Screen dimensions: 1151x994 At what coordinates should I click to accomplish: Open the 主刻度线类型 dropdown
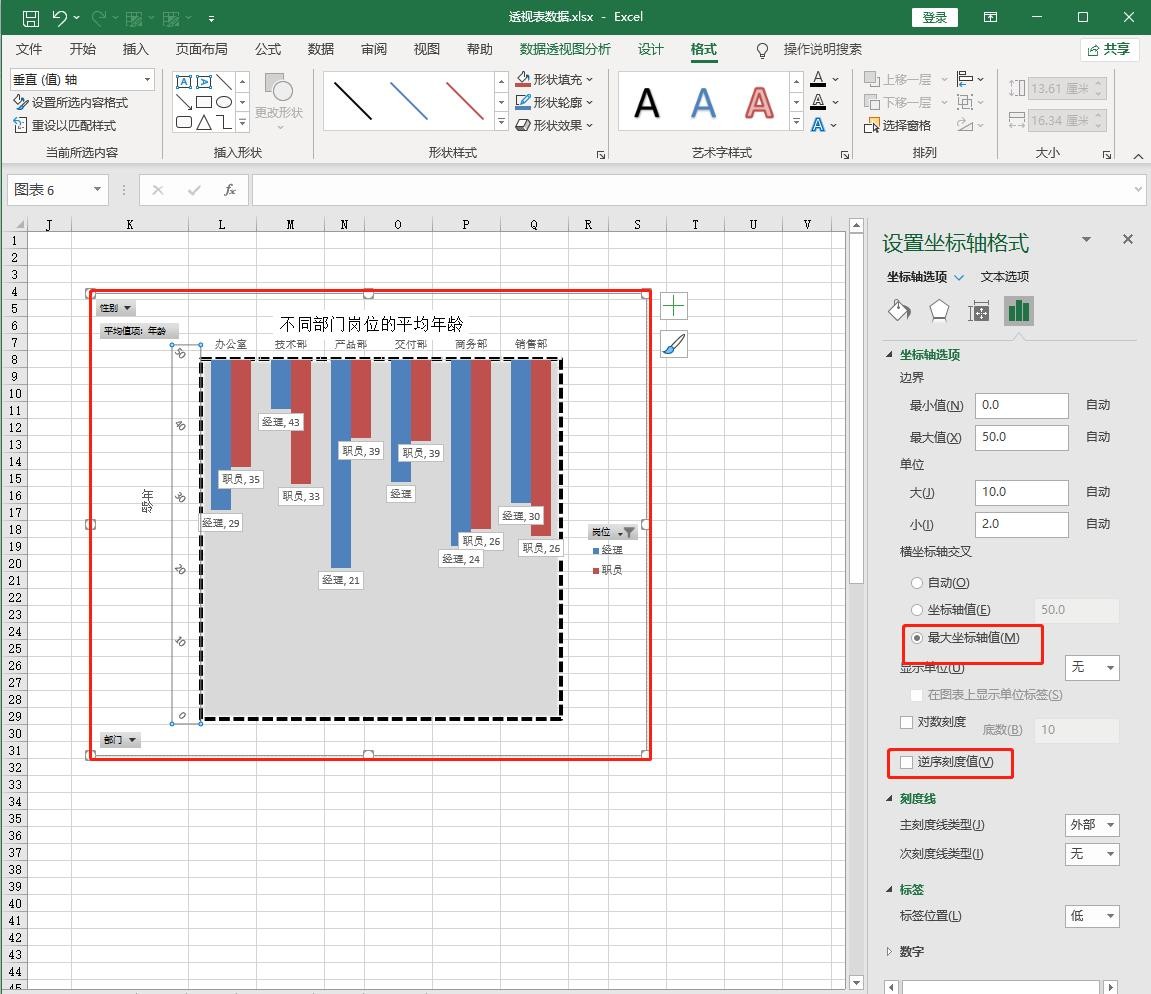click(x=1092, y=825)
